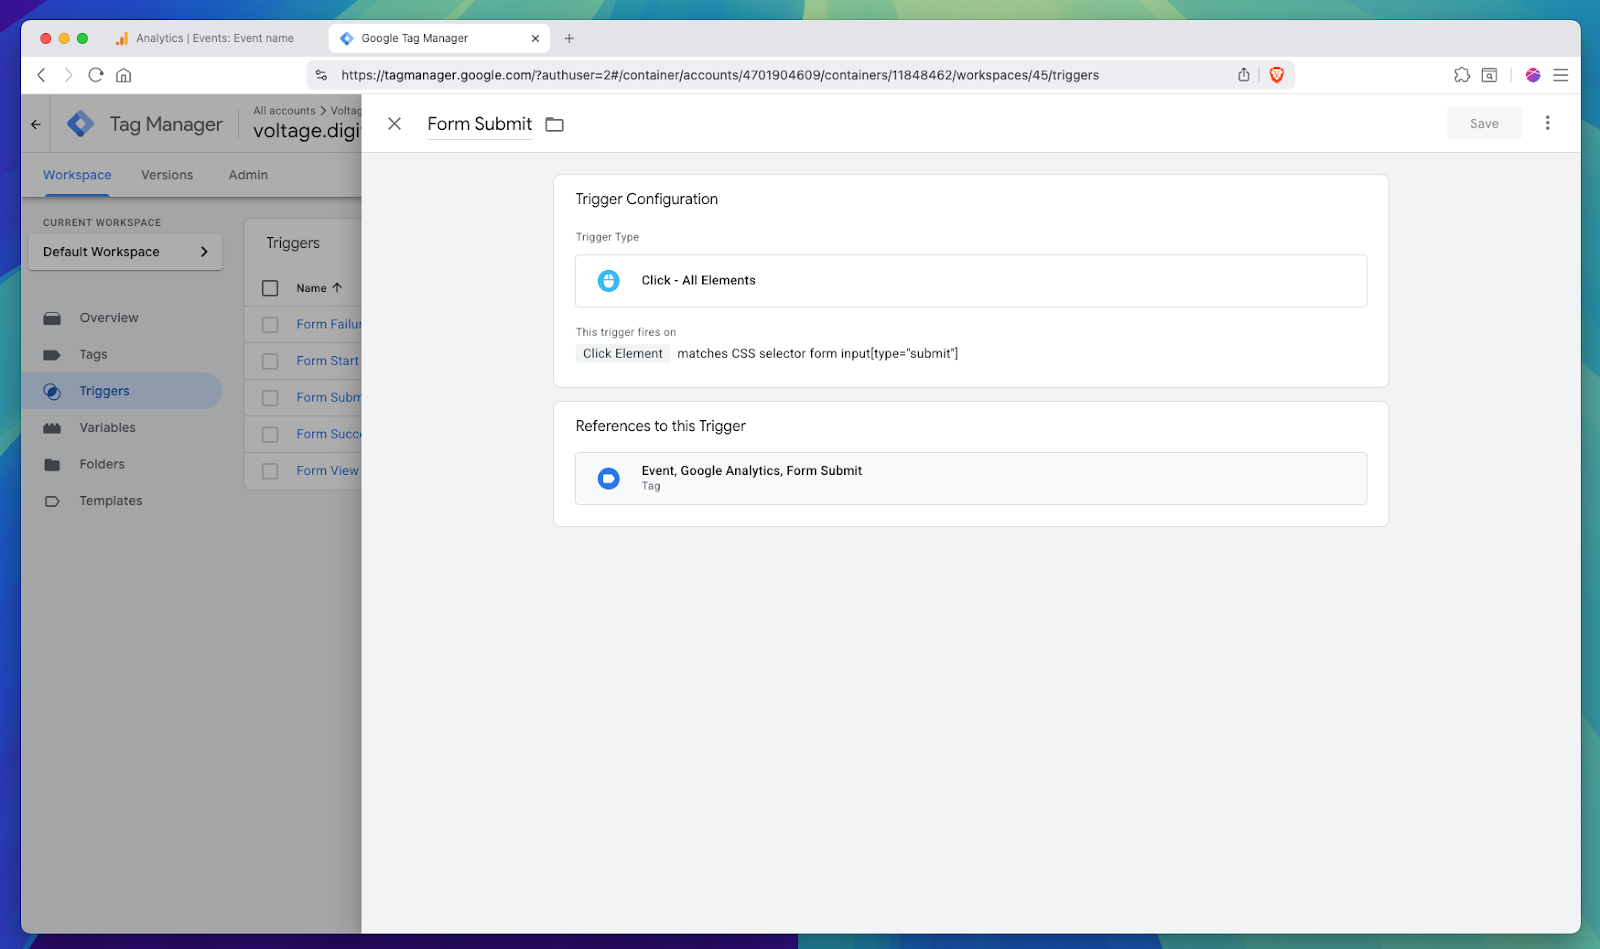The width and height of the screenshot is (1600, 949).
Task: Check the Form Failure trigger checkbox
Action: [270, 325]
